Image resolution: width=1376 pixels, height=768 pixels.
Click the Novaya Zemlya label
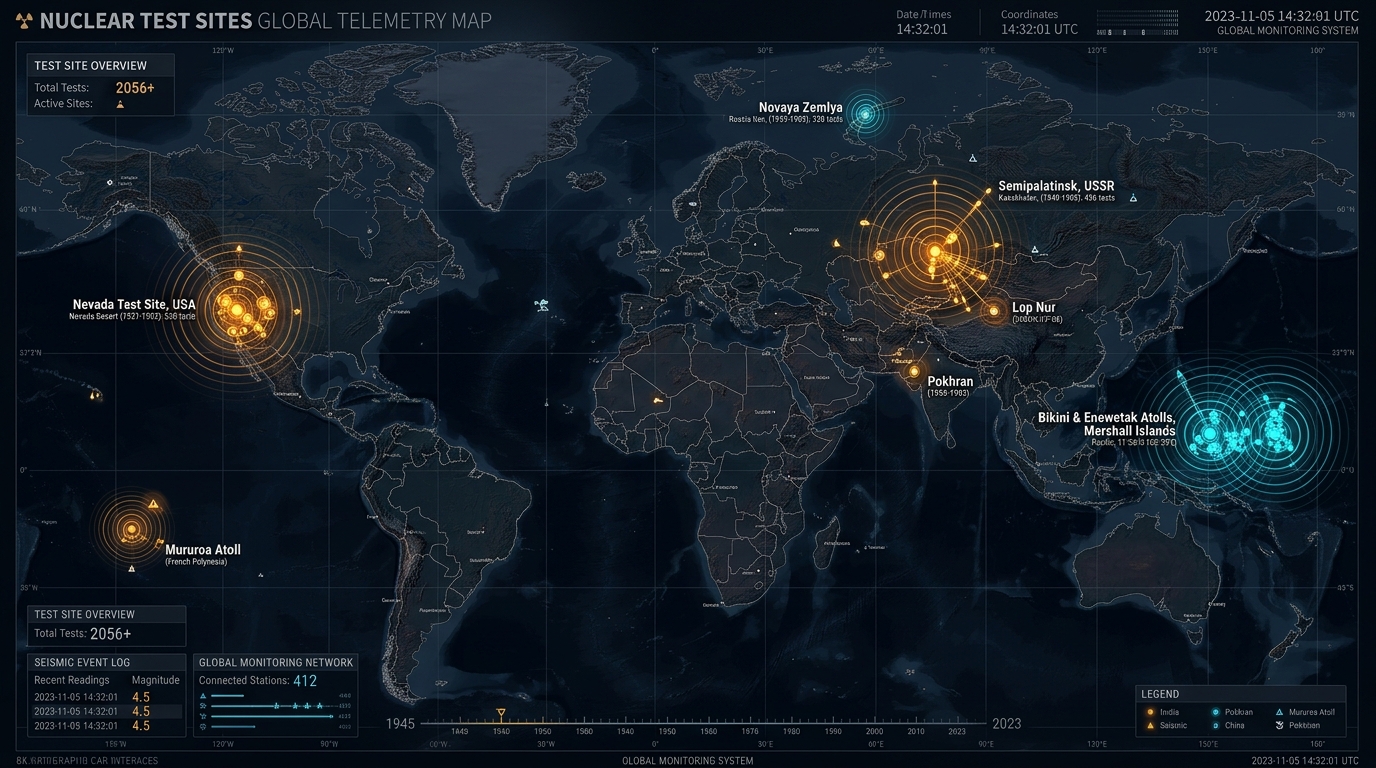(x=801, y=107)
